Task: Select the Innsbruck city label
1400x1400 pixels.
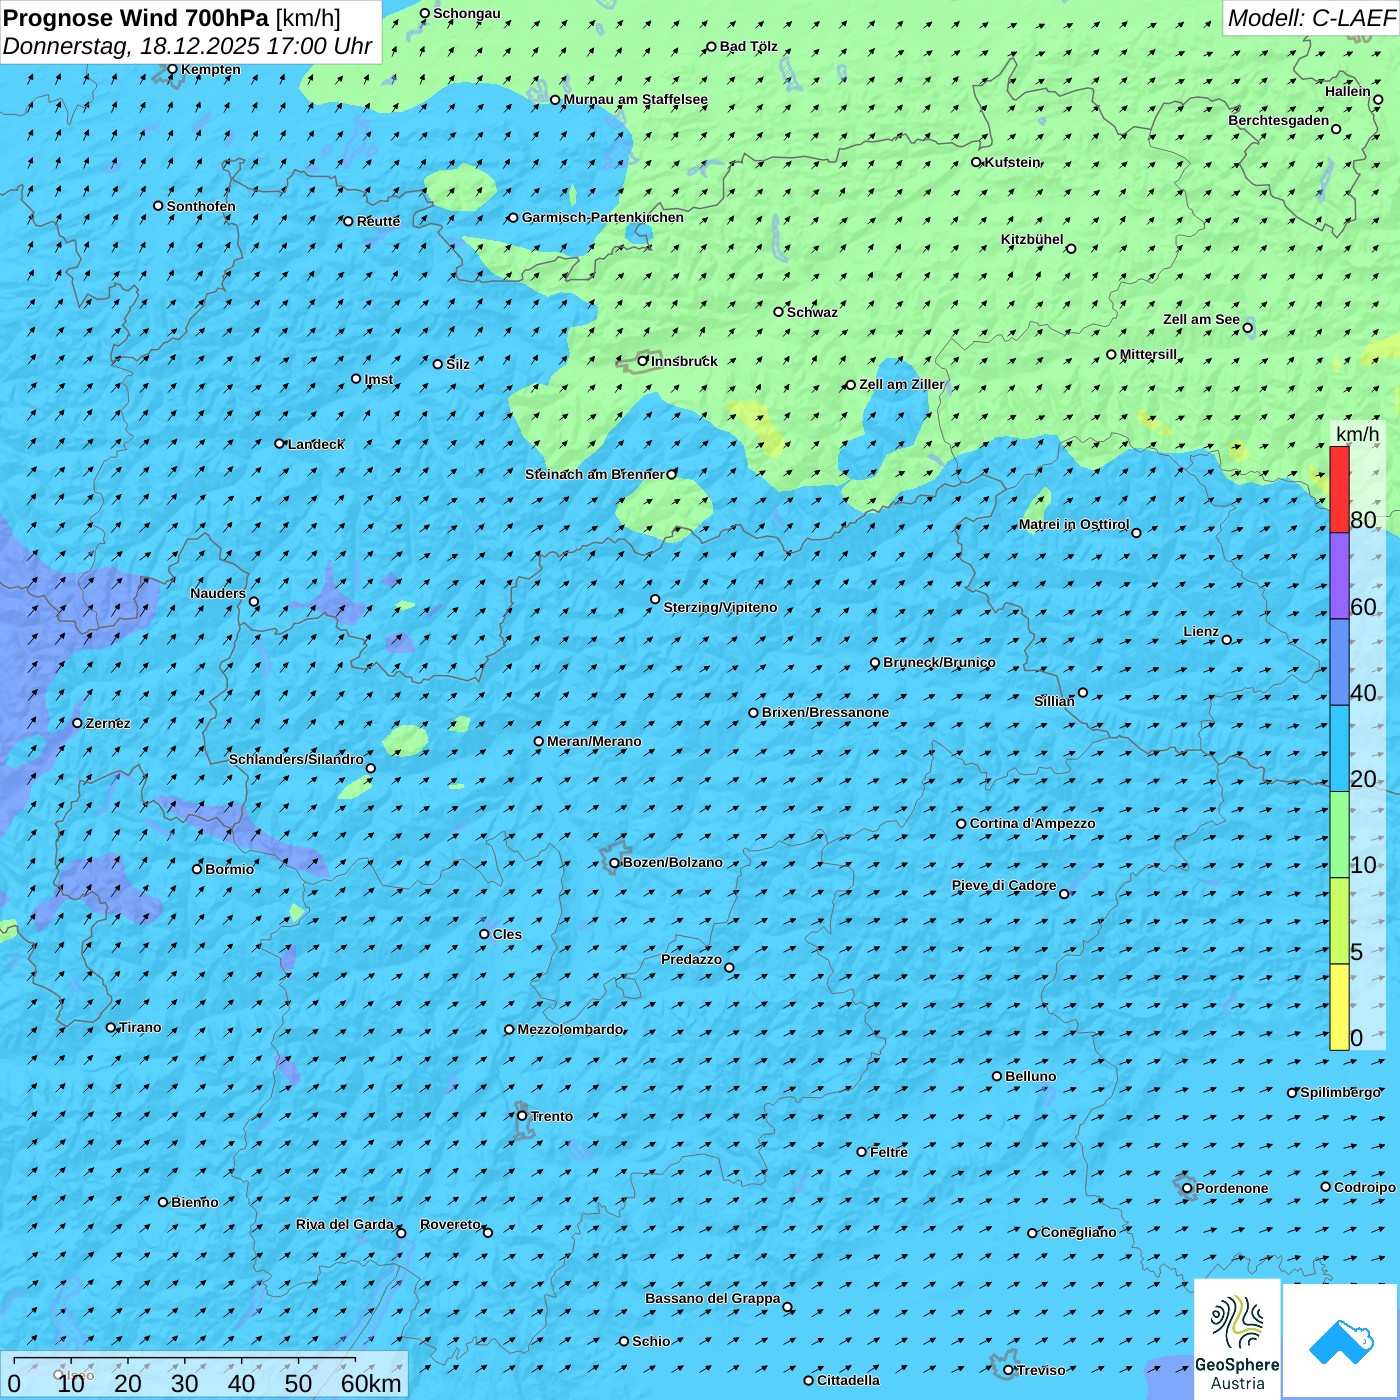Action: (684, 361)
